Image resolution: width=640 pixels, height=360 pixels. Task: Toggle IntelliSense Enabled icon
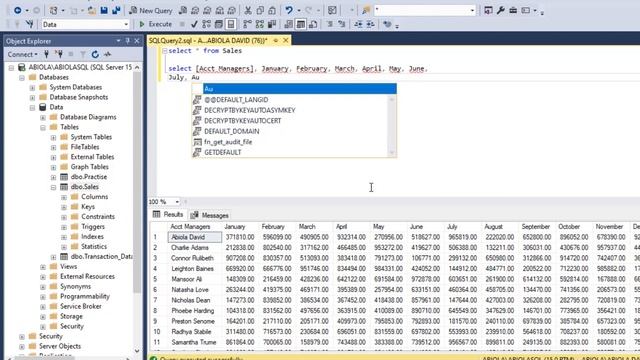pos(231,24)
